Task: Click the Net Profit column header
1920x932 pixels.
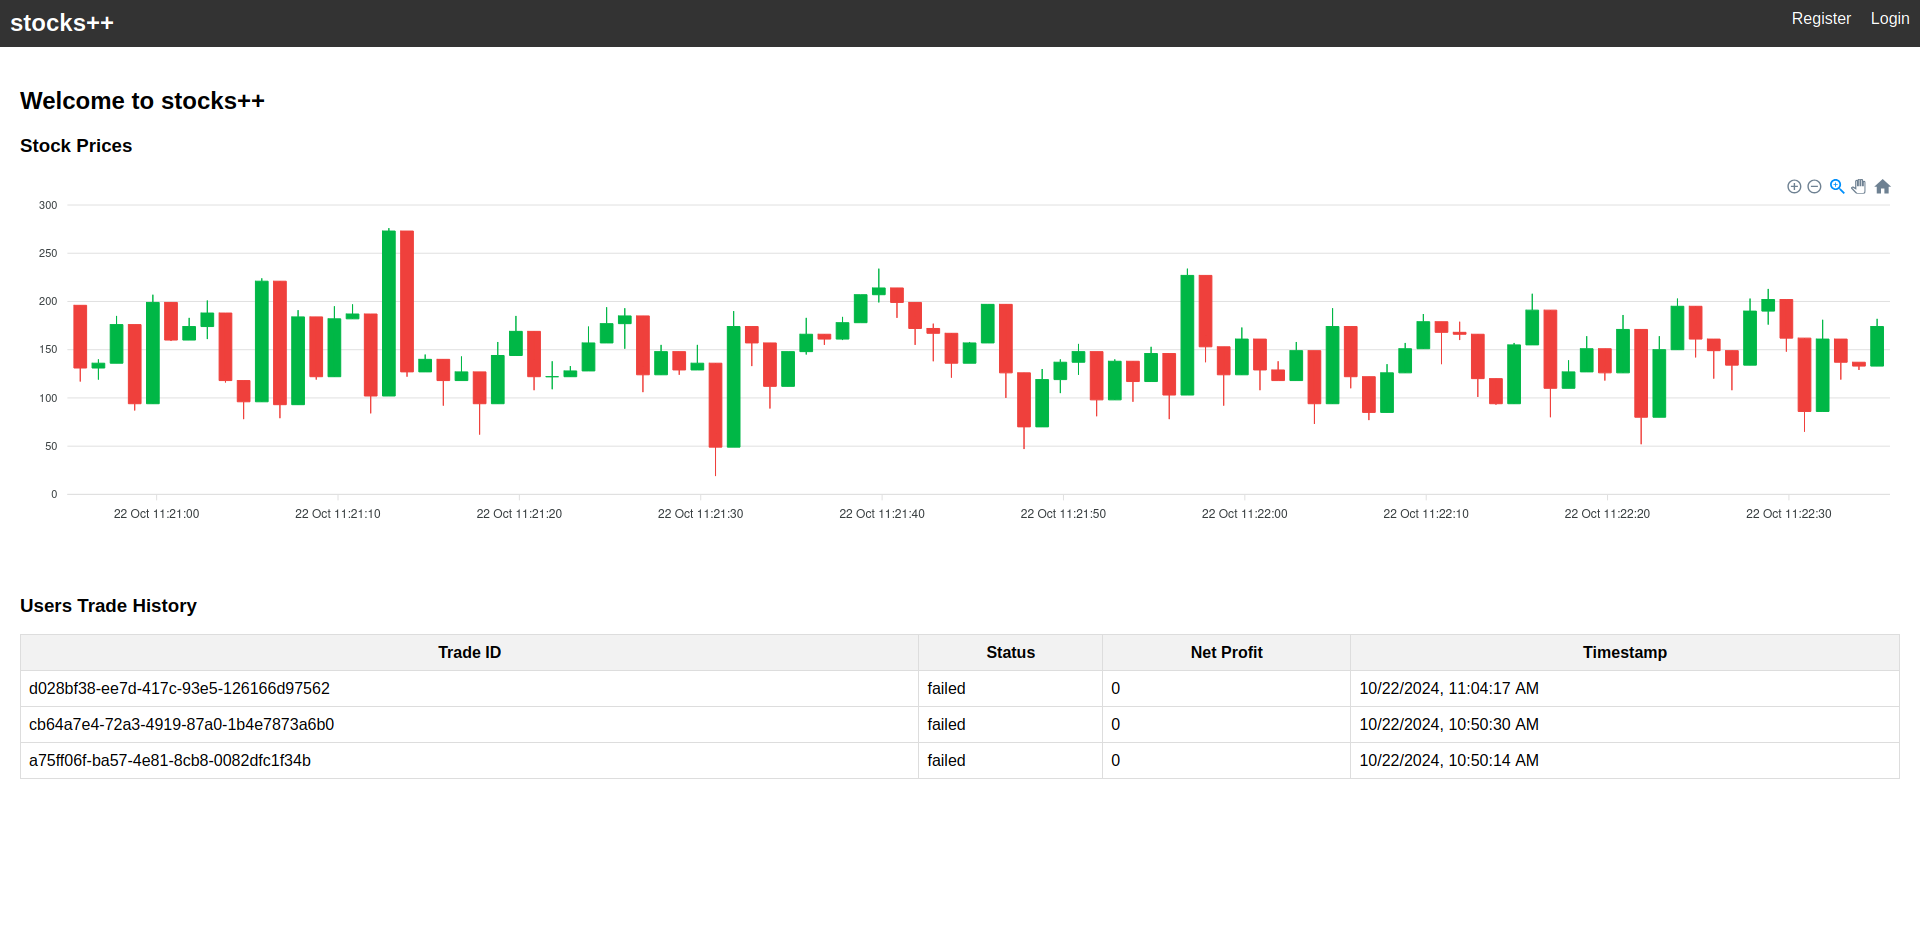Action: coord(1226,652)
